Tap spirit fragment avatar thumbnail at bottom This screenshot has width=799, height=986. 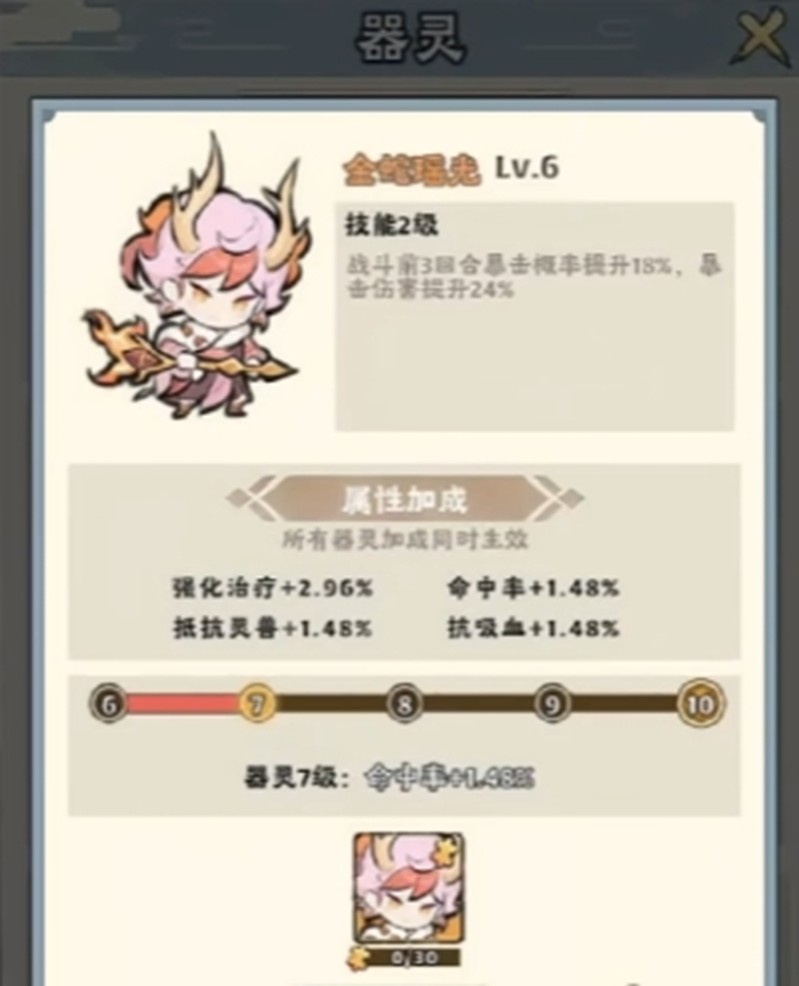409,889
